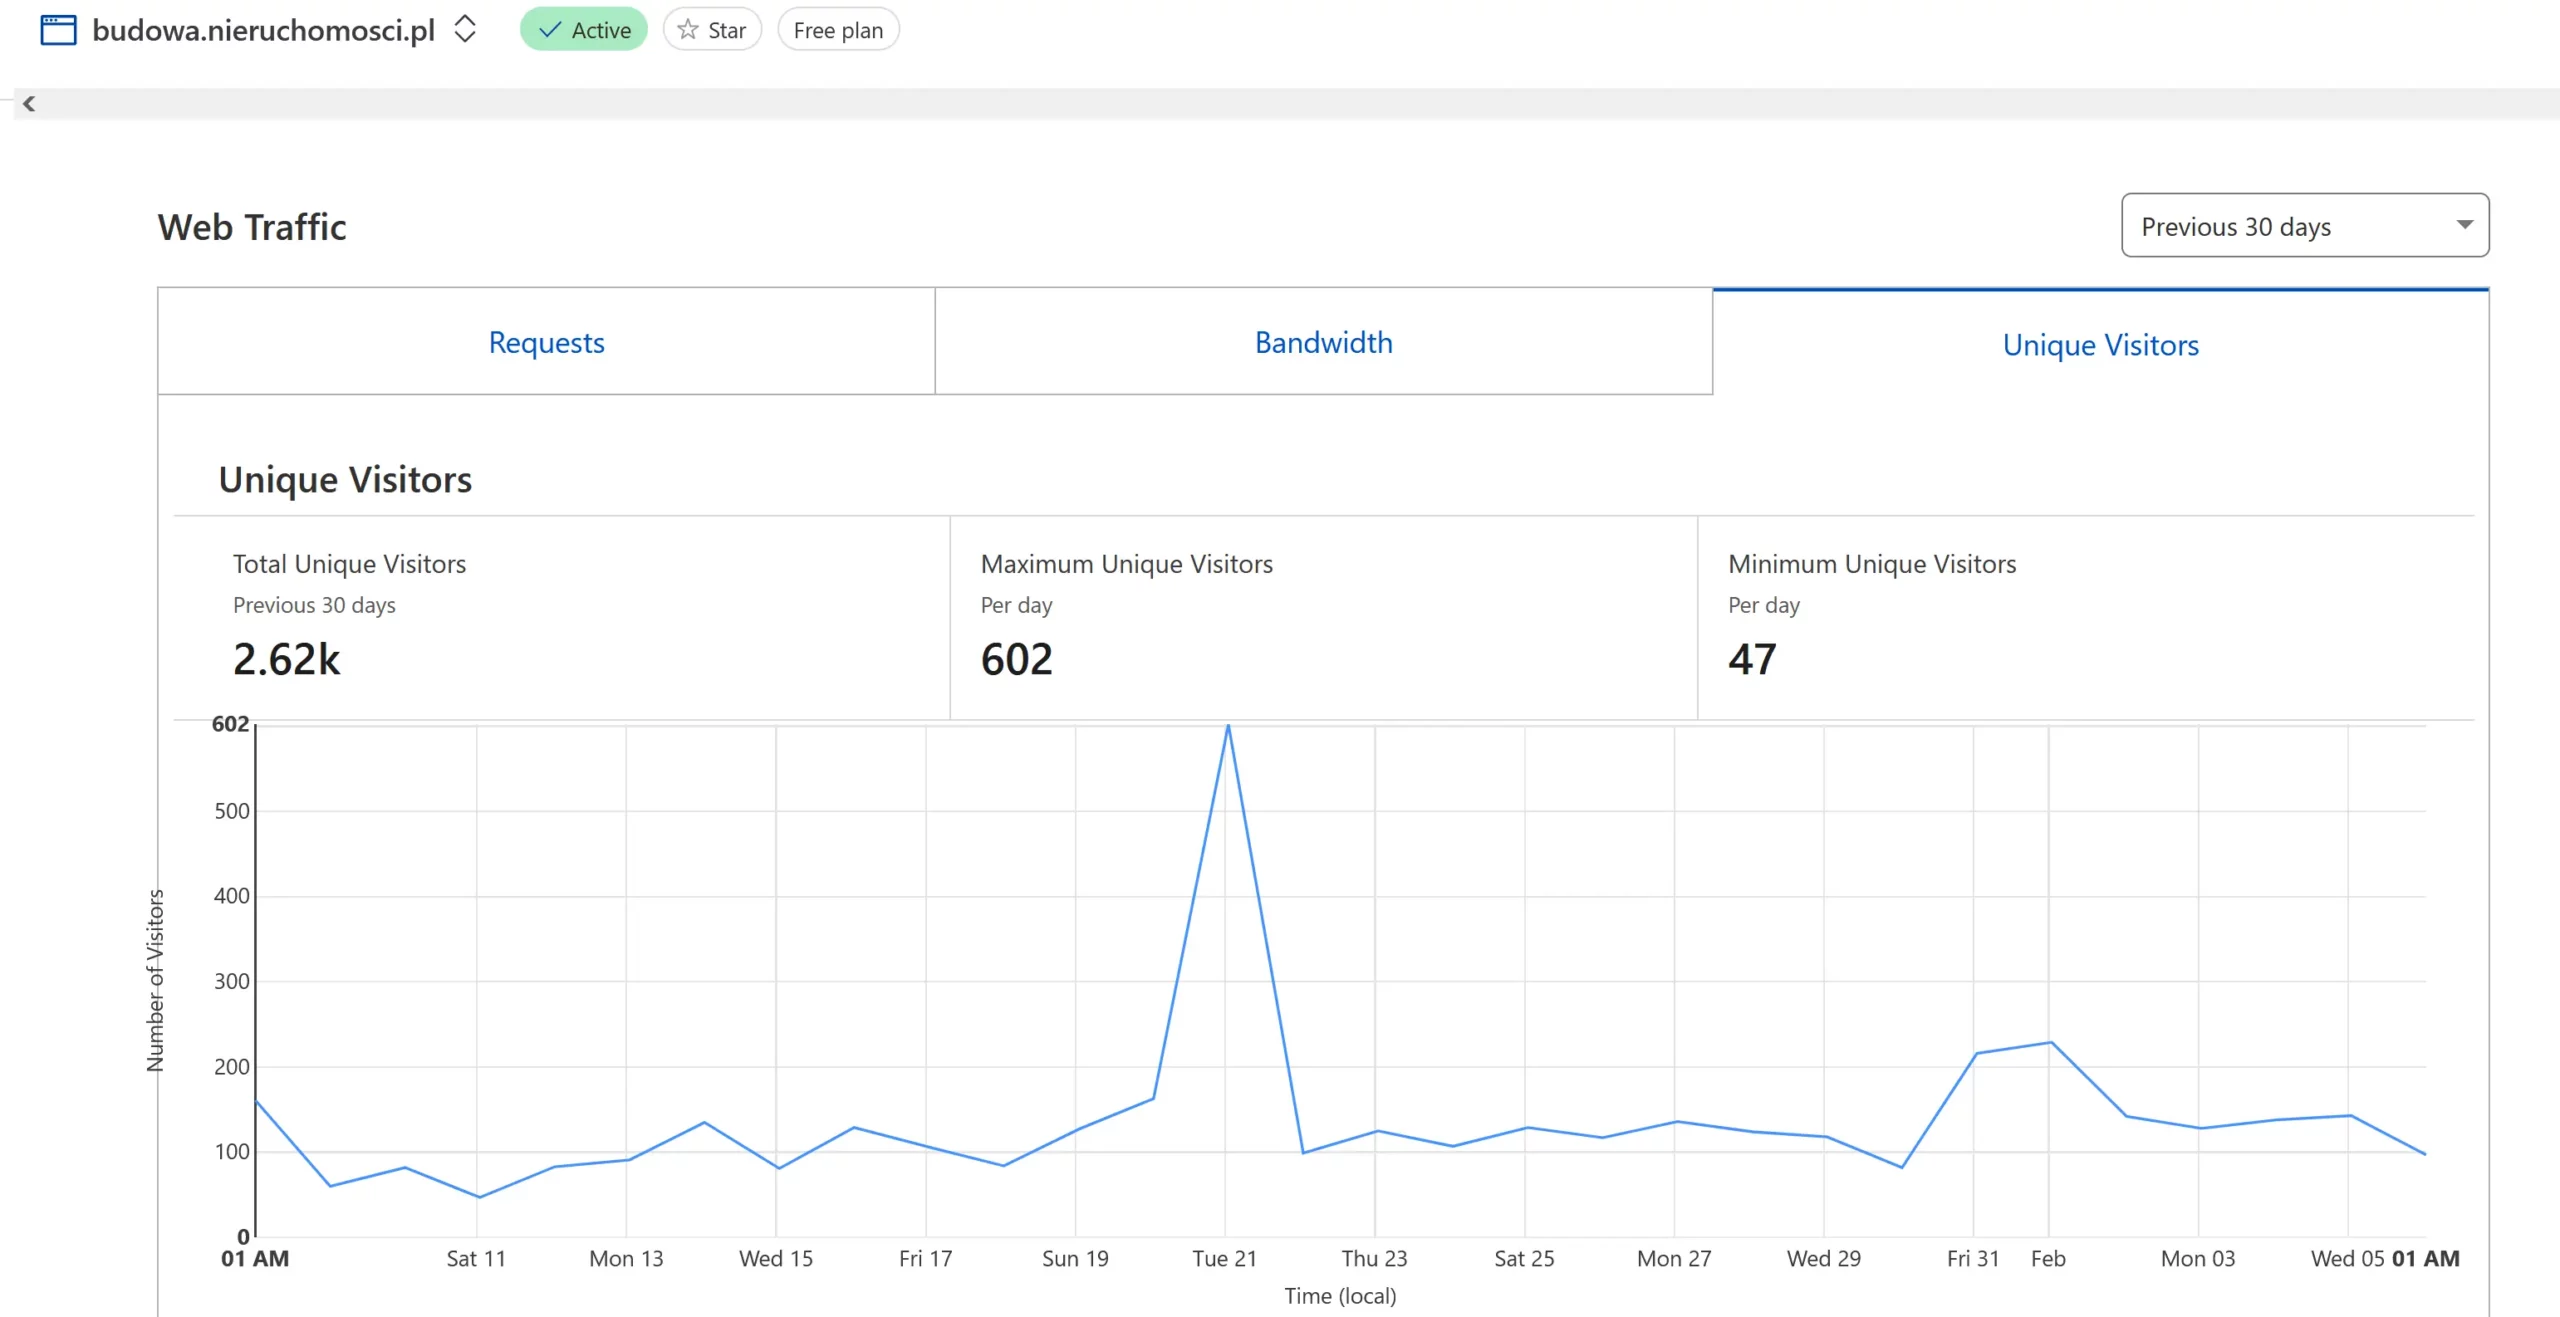
Task: Click the Star icon button
Action: (x=712, y=30)
